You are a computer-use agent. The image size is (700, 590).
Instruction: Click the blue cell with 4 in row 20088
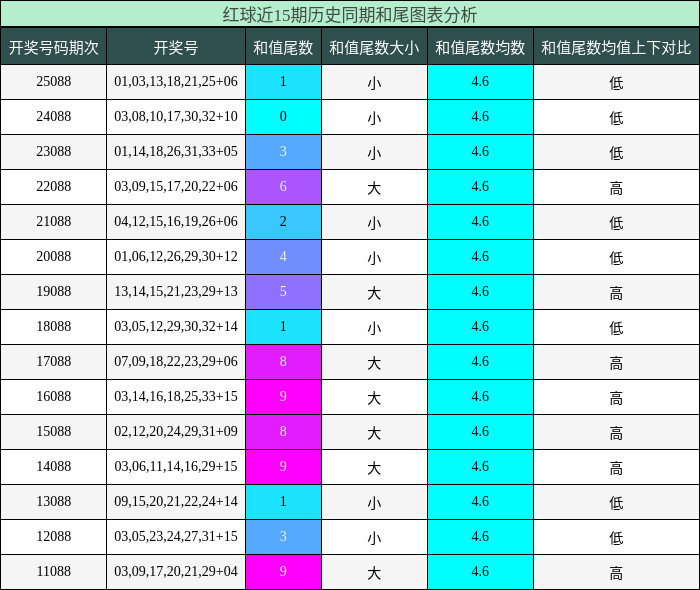[283, 257]
